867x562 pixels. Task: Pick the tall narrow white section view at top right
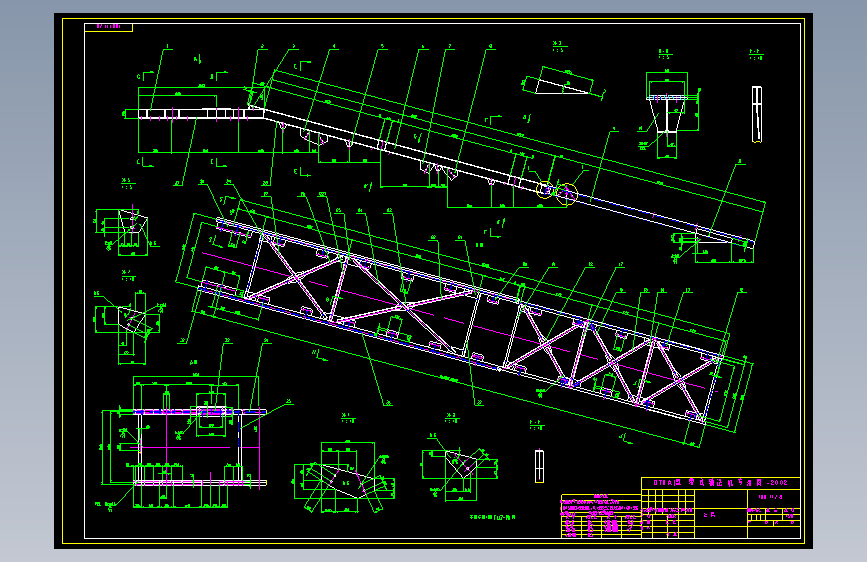click(x=757, y=114)
